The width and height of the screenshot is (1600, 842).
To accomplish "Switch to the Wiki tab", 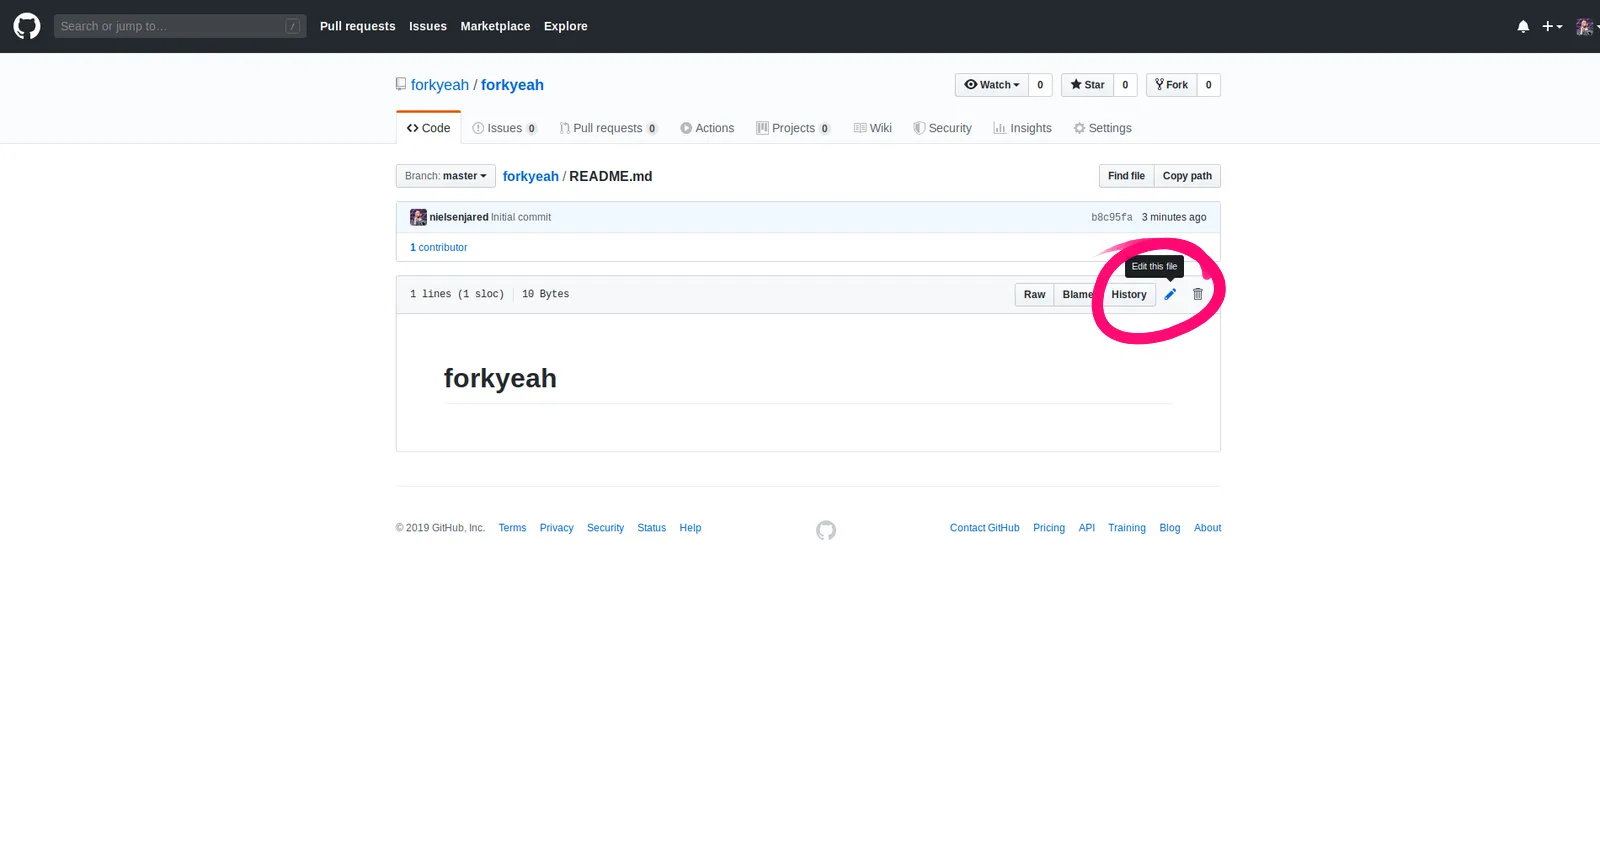I will click(873, 128).
